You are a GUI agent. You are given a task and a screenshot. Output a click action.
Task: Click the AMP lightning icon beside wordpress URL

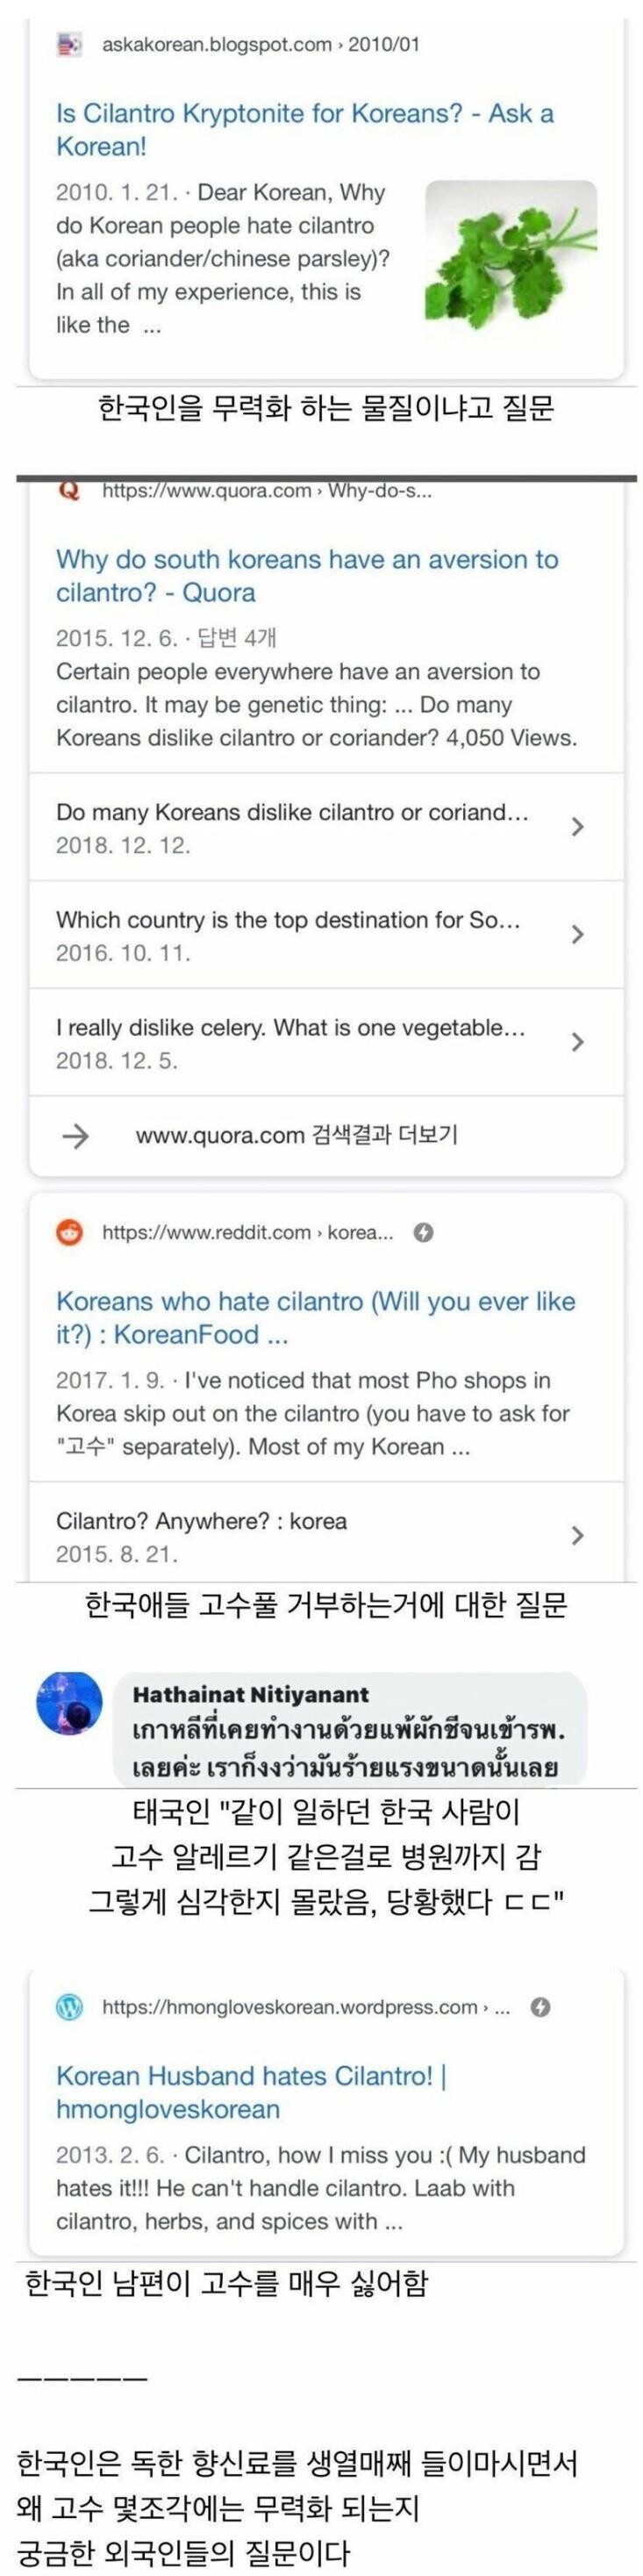pos(540,2007)
